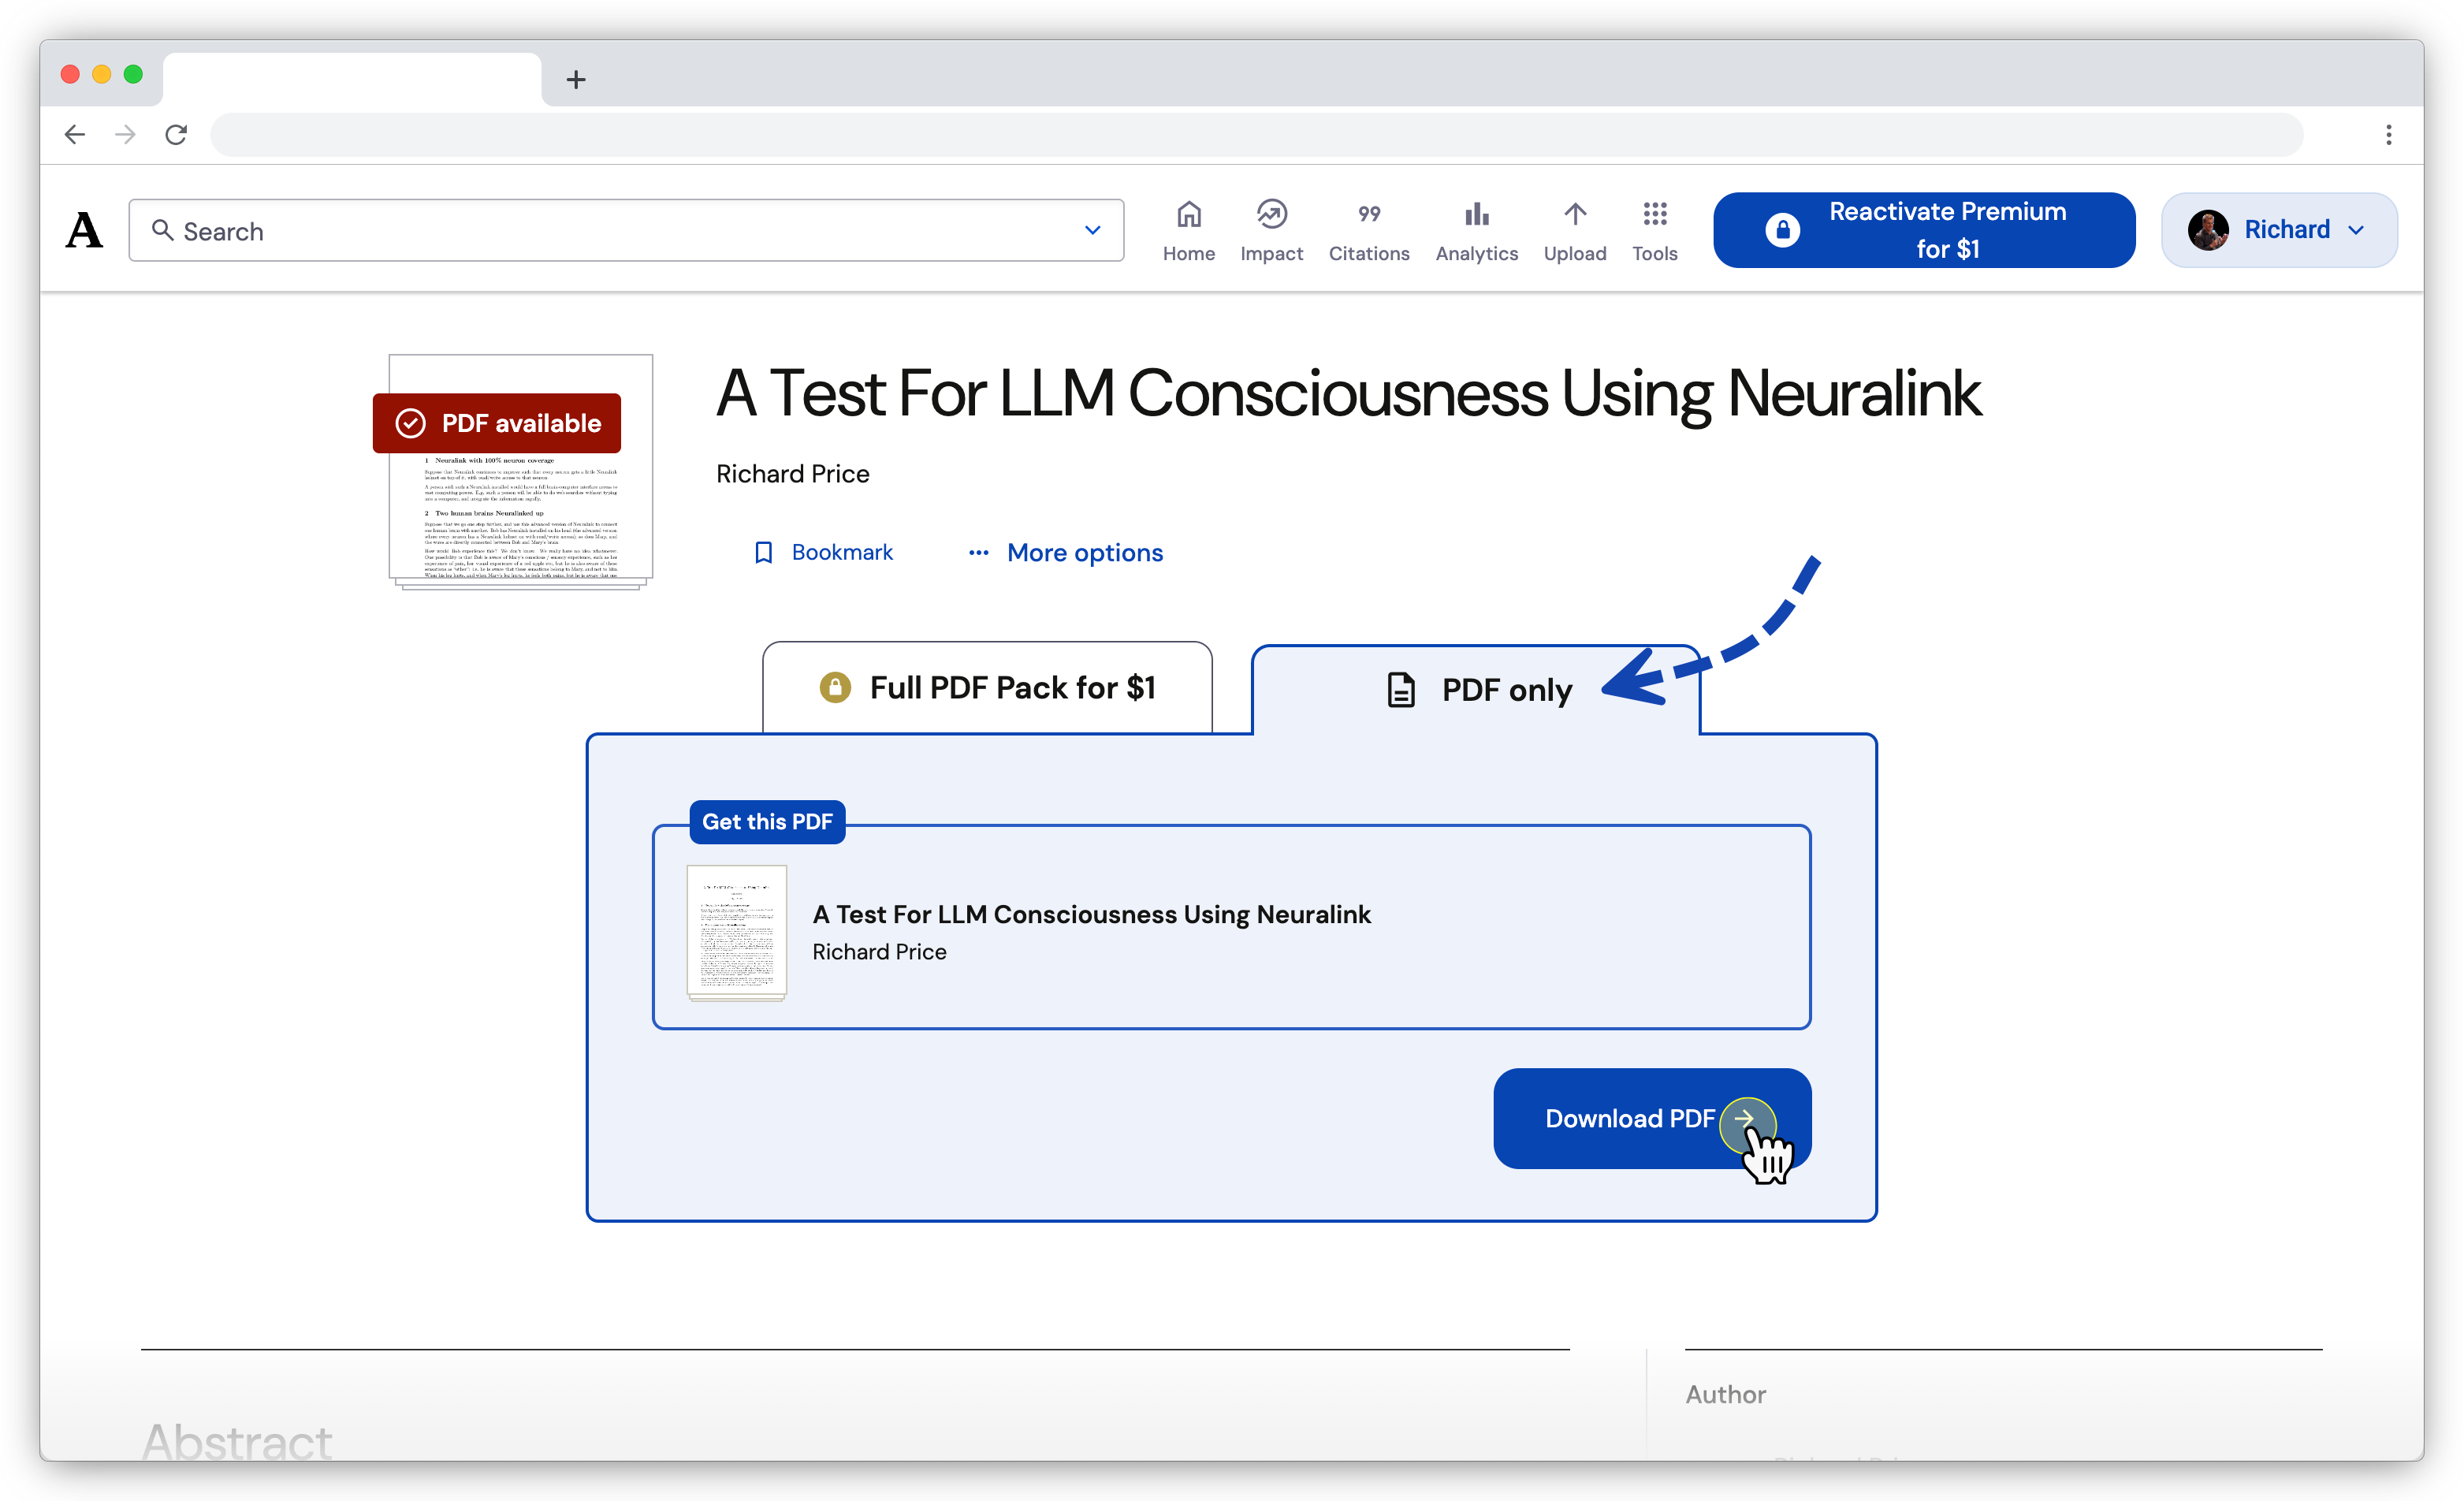Open a new browser tab
This screenshot has height=1501, width=2464.
[575, 80]
